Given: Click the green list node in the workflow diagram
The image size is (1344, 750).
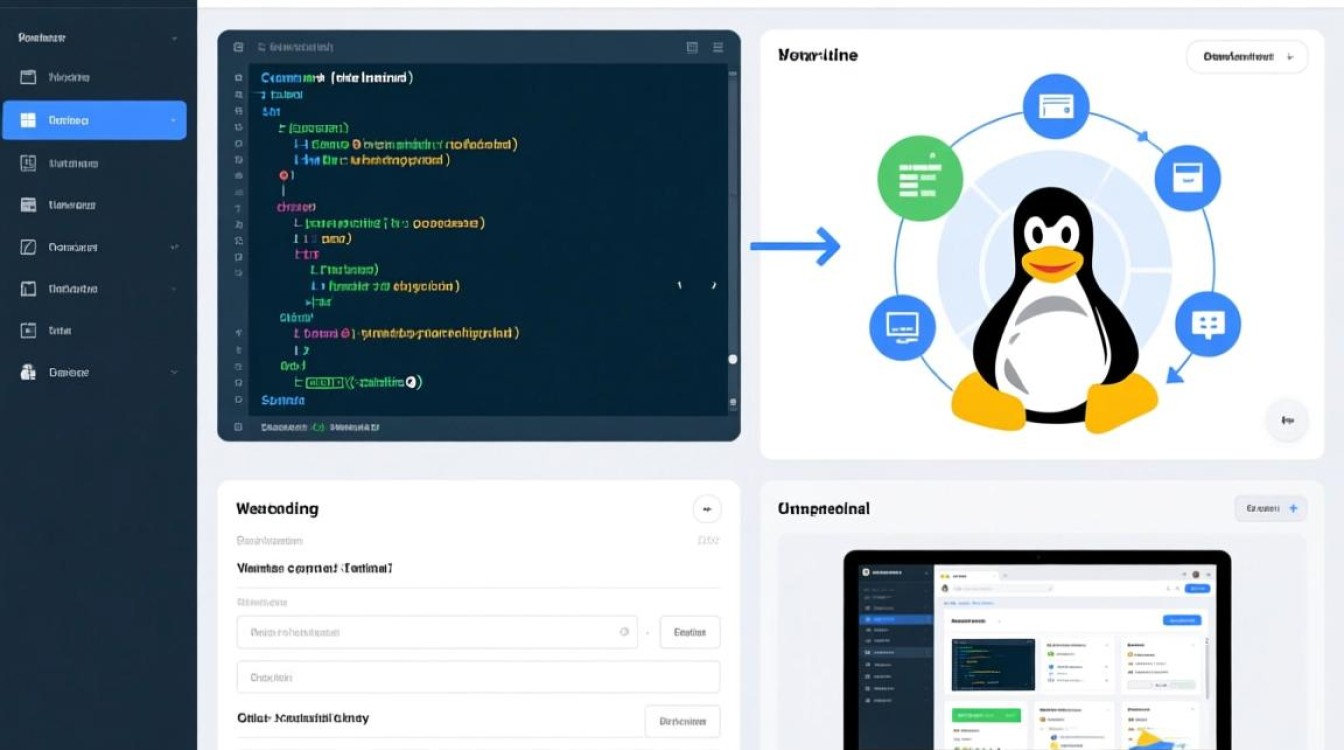Looking at the screenshot, I should [919, 177].
